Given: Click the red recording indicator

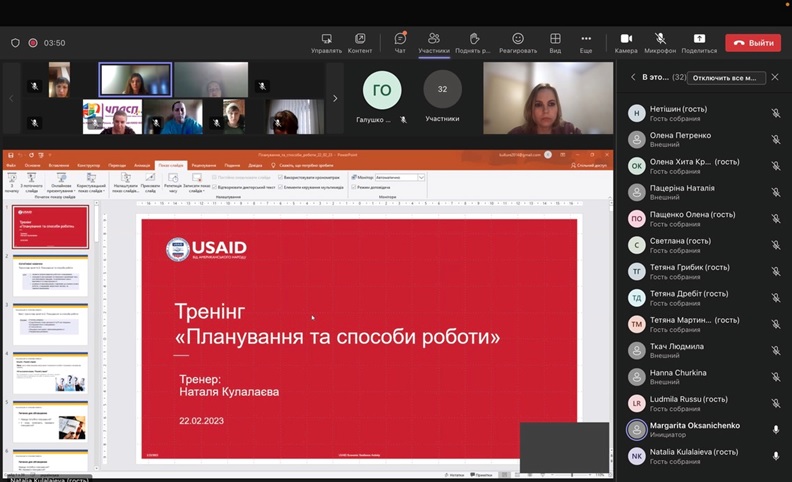Looking at the screenshot, I should pos(33,43).
